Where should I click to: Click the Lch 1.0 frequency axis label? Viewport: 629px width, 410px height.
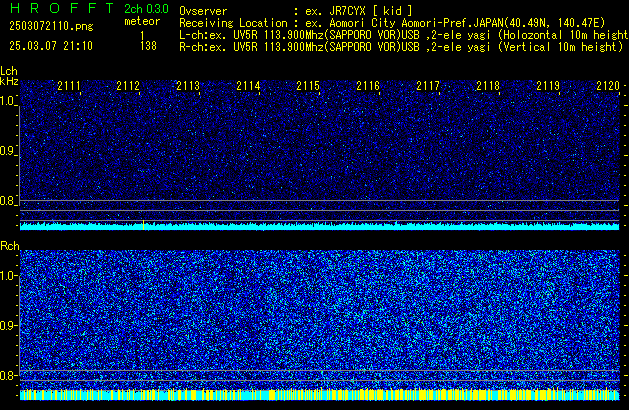pos(8,101)
